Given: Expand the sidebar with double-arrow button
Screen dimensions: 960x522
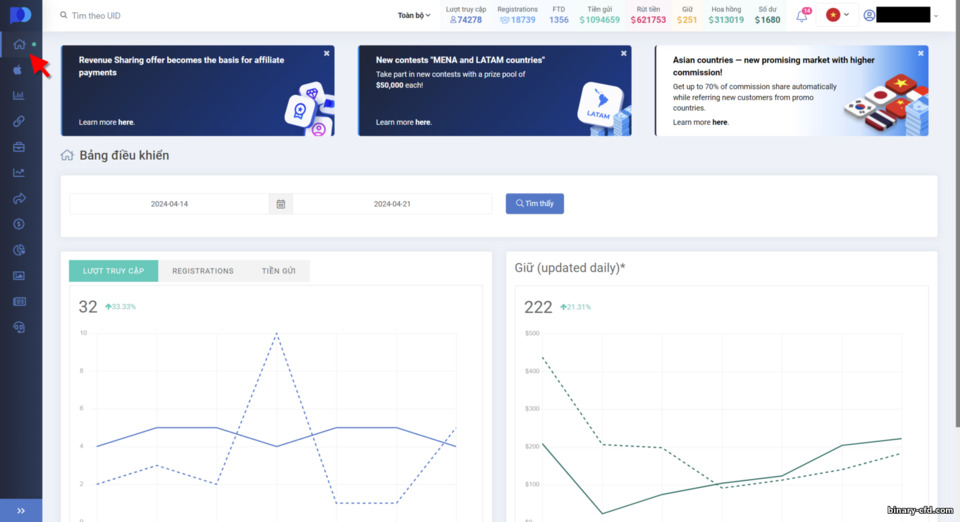Looking at the screenshot, I should point(21,510).
